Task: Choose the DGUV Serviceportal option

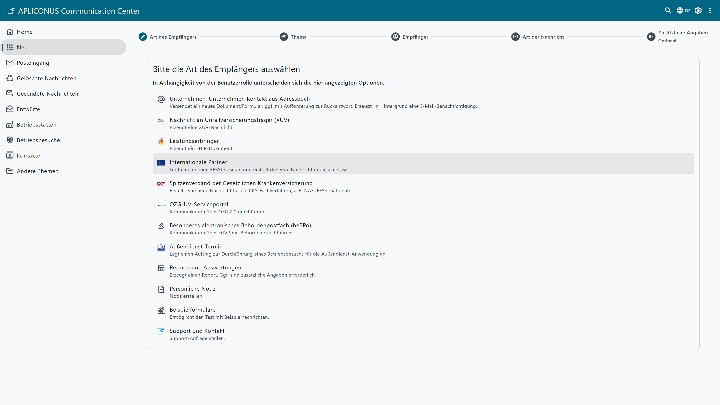Action: [x=423, y=208]
